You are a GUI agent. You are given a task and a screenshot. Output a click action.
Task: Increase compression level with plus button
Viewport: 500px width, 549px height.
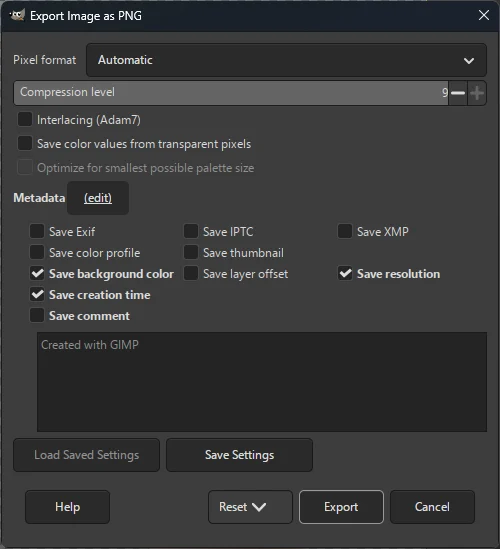(x=477, y=93)
